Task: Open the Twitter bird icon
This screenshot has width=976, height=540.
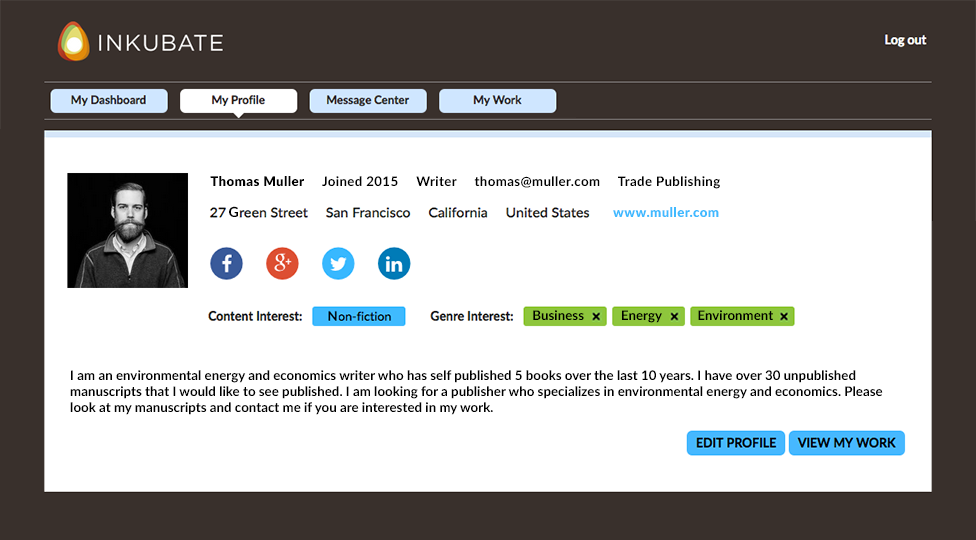Action: [x=338, y=264]
